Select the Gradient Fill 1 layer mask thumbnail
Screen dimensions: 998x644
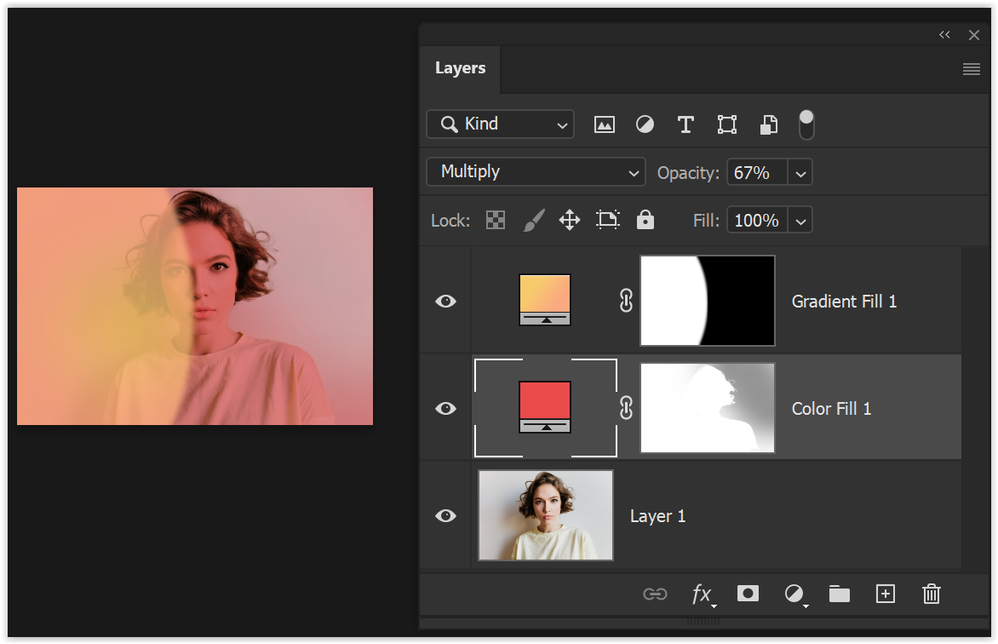point(707,300)
